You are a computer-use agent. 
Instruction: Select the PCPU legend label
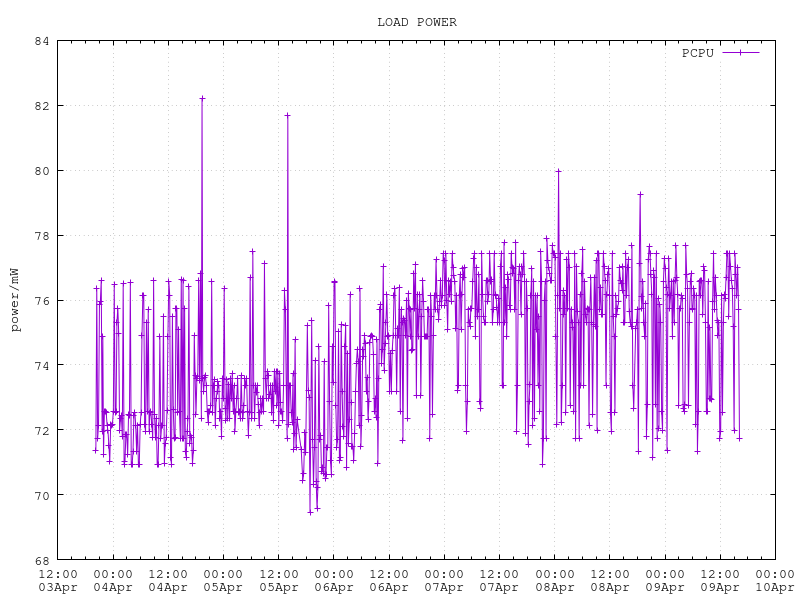(x=697, y=53)
